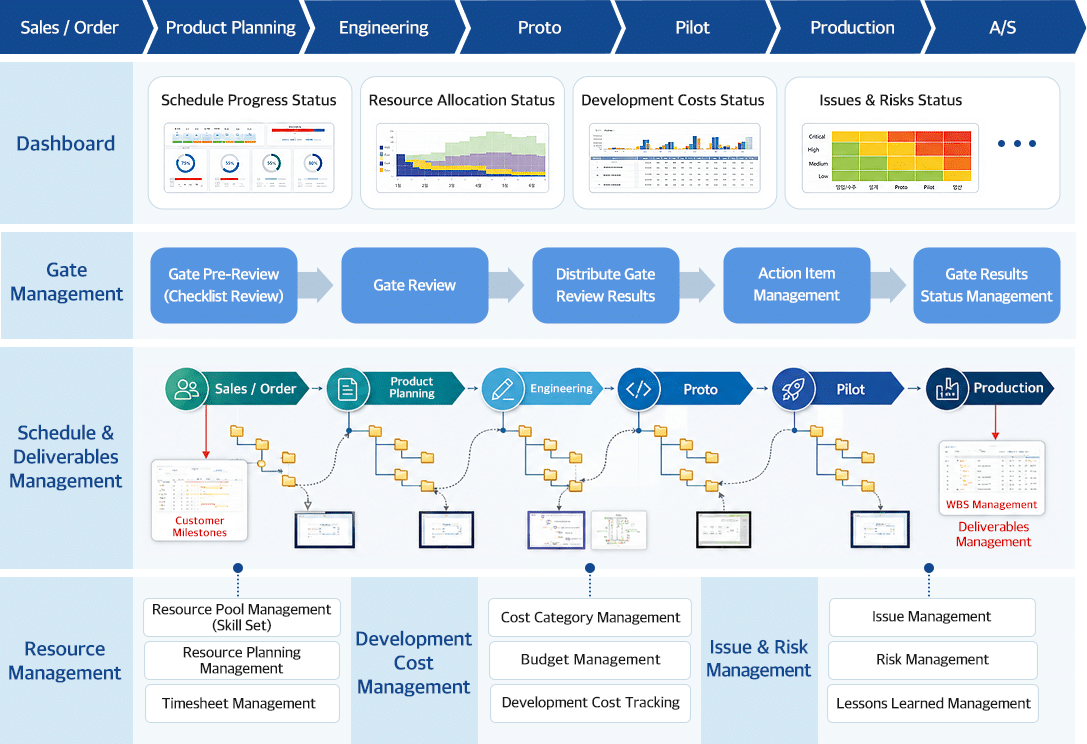Select the A/S phase in top bar
Viewport: 1087px width, 744px height.
pos(1002,27)
